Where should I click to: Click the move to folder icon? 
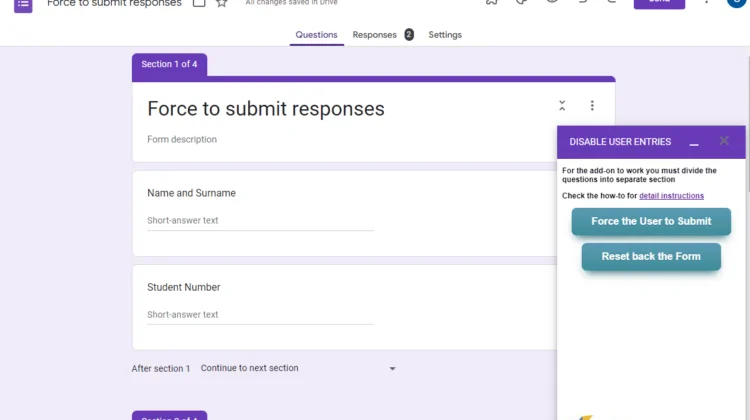pyautogui.click(x=198, y=3)
